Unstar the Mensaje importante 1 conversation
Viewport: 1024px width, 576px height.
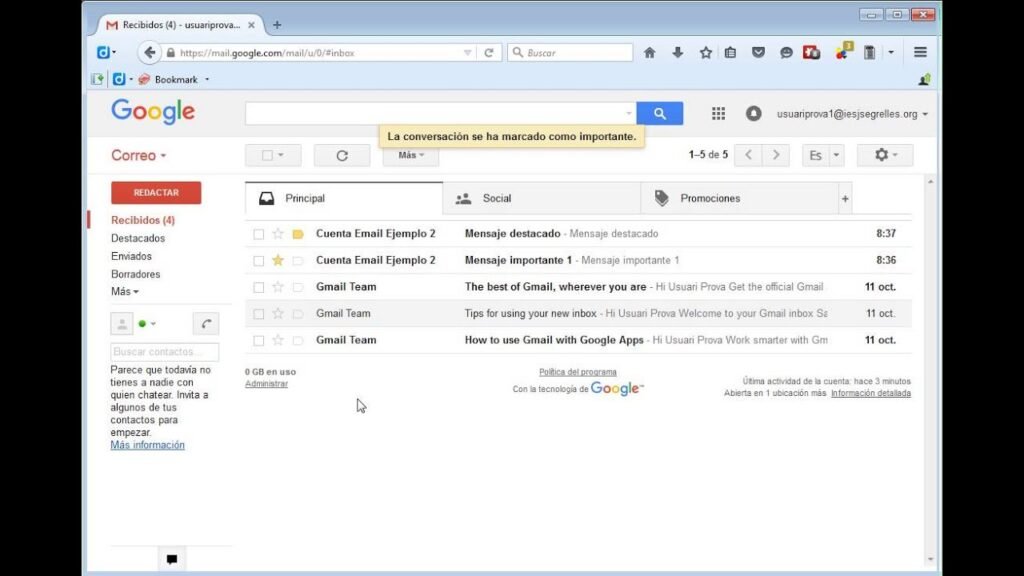[277, 260]
